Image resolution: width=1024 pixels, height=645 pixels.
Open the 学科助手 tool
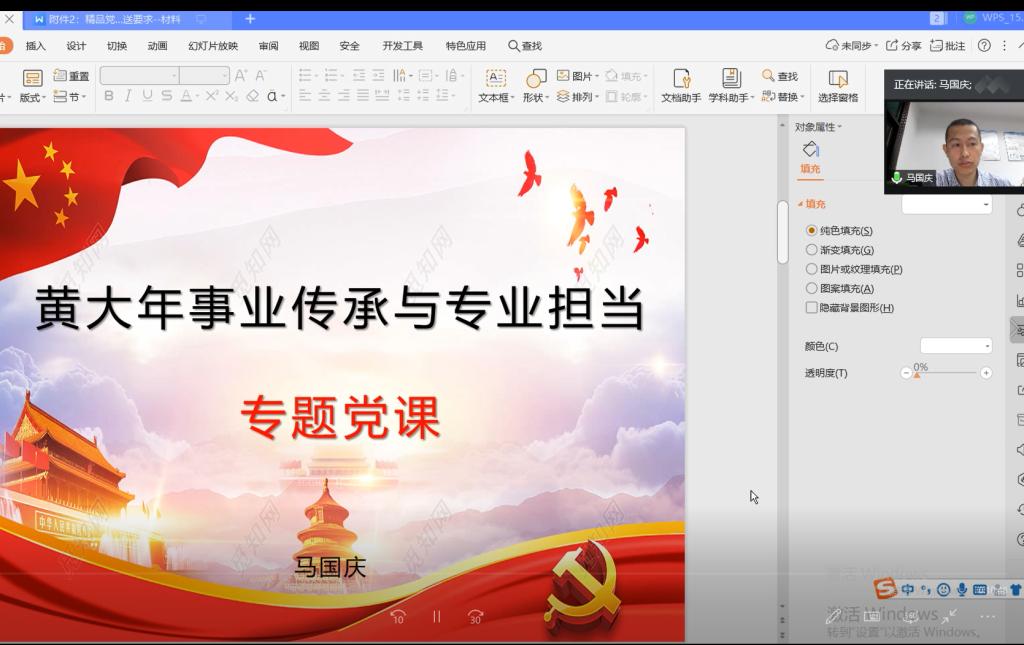tap(730, 79)
